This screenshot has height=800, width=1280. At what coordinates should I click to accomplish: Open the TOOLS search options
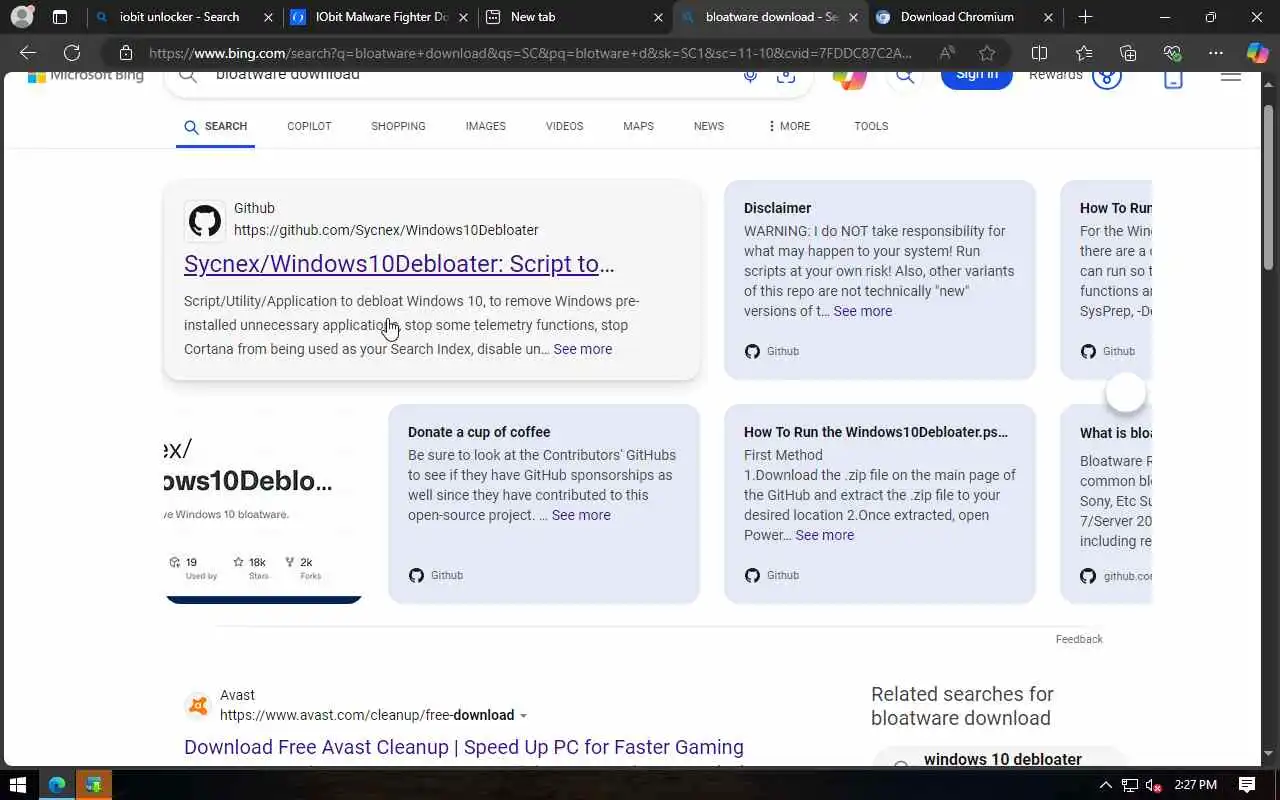[871, 126]
